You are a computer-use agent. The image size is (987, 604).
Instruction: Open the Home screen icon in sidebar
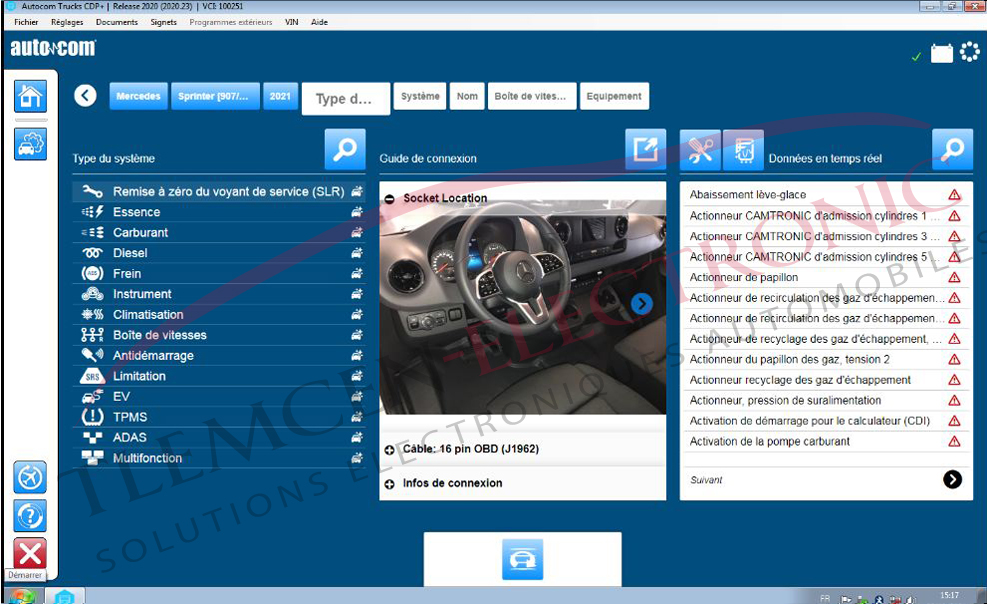click(30, 96)
